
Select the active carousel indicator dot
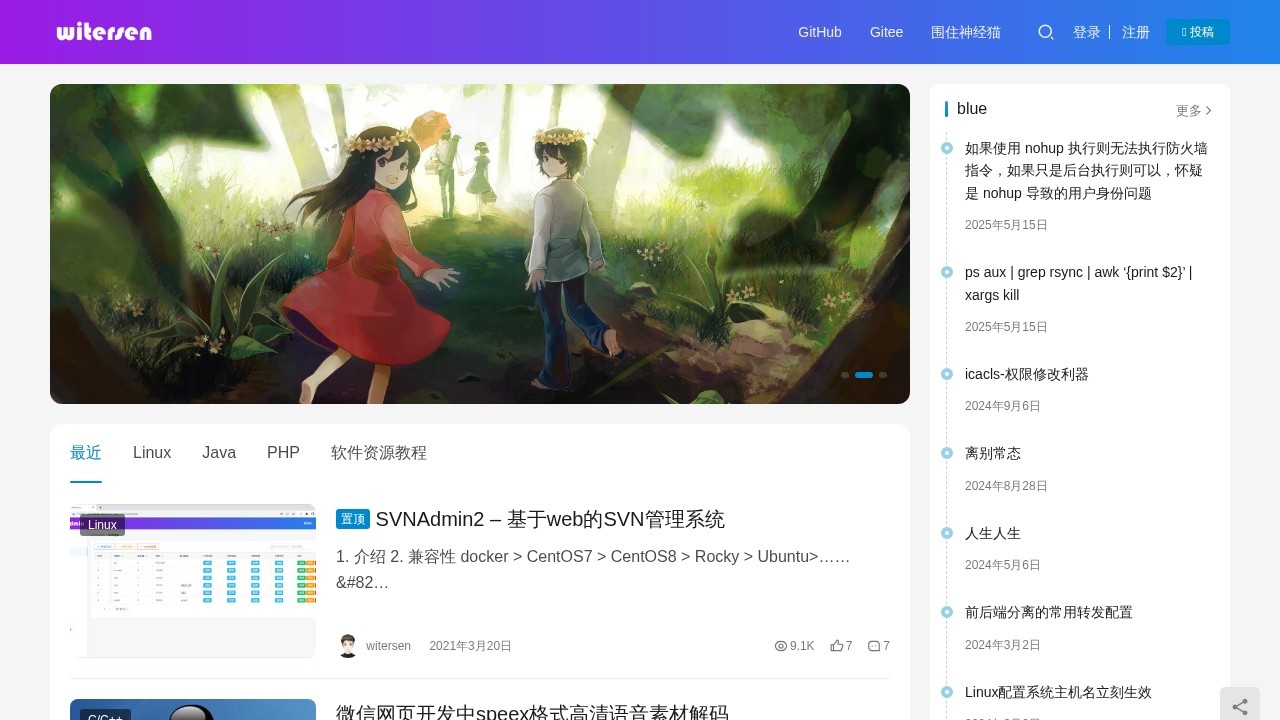click(x=864, y=375)
